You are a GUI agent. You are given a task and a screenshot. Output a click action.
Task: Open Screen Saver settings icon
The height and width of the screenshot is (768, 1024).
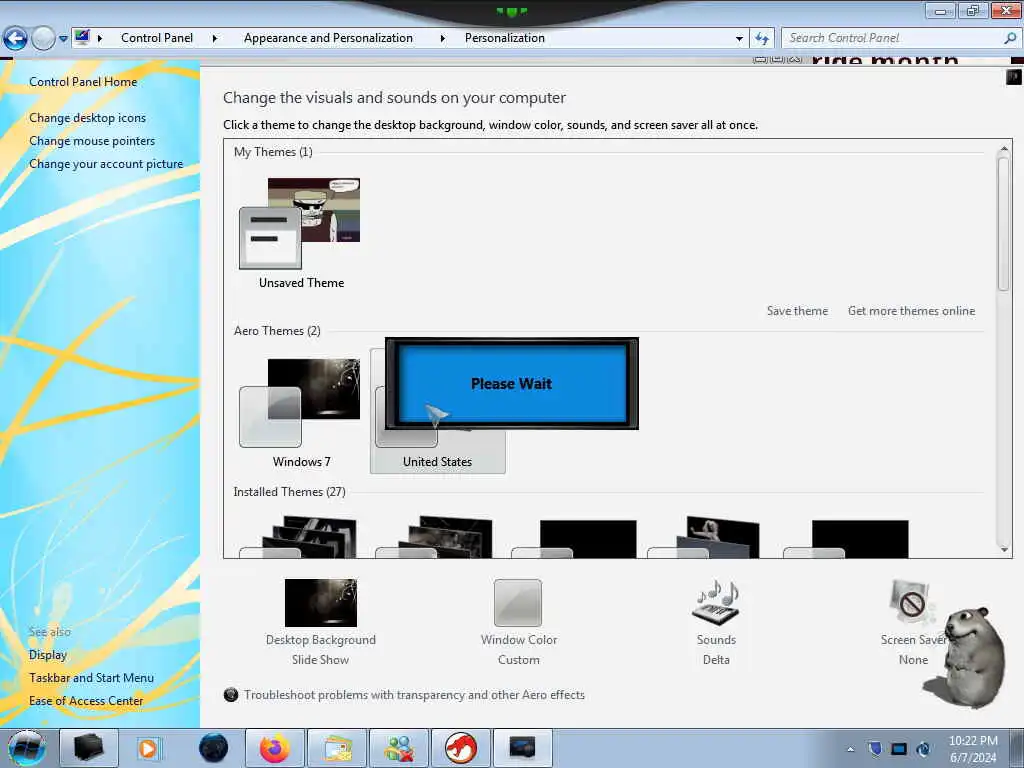click(x=910, y=603)
